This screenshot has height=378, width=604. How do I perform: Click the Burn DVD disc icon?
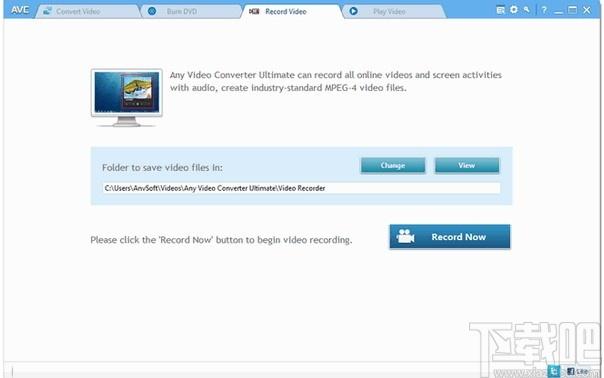(152, 11)
